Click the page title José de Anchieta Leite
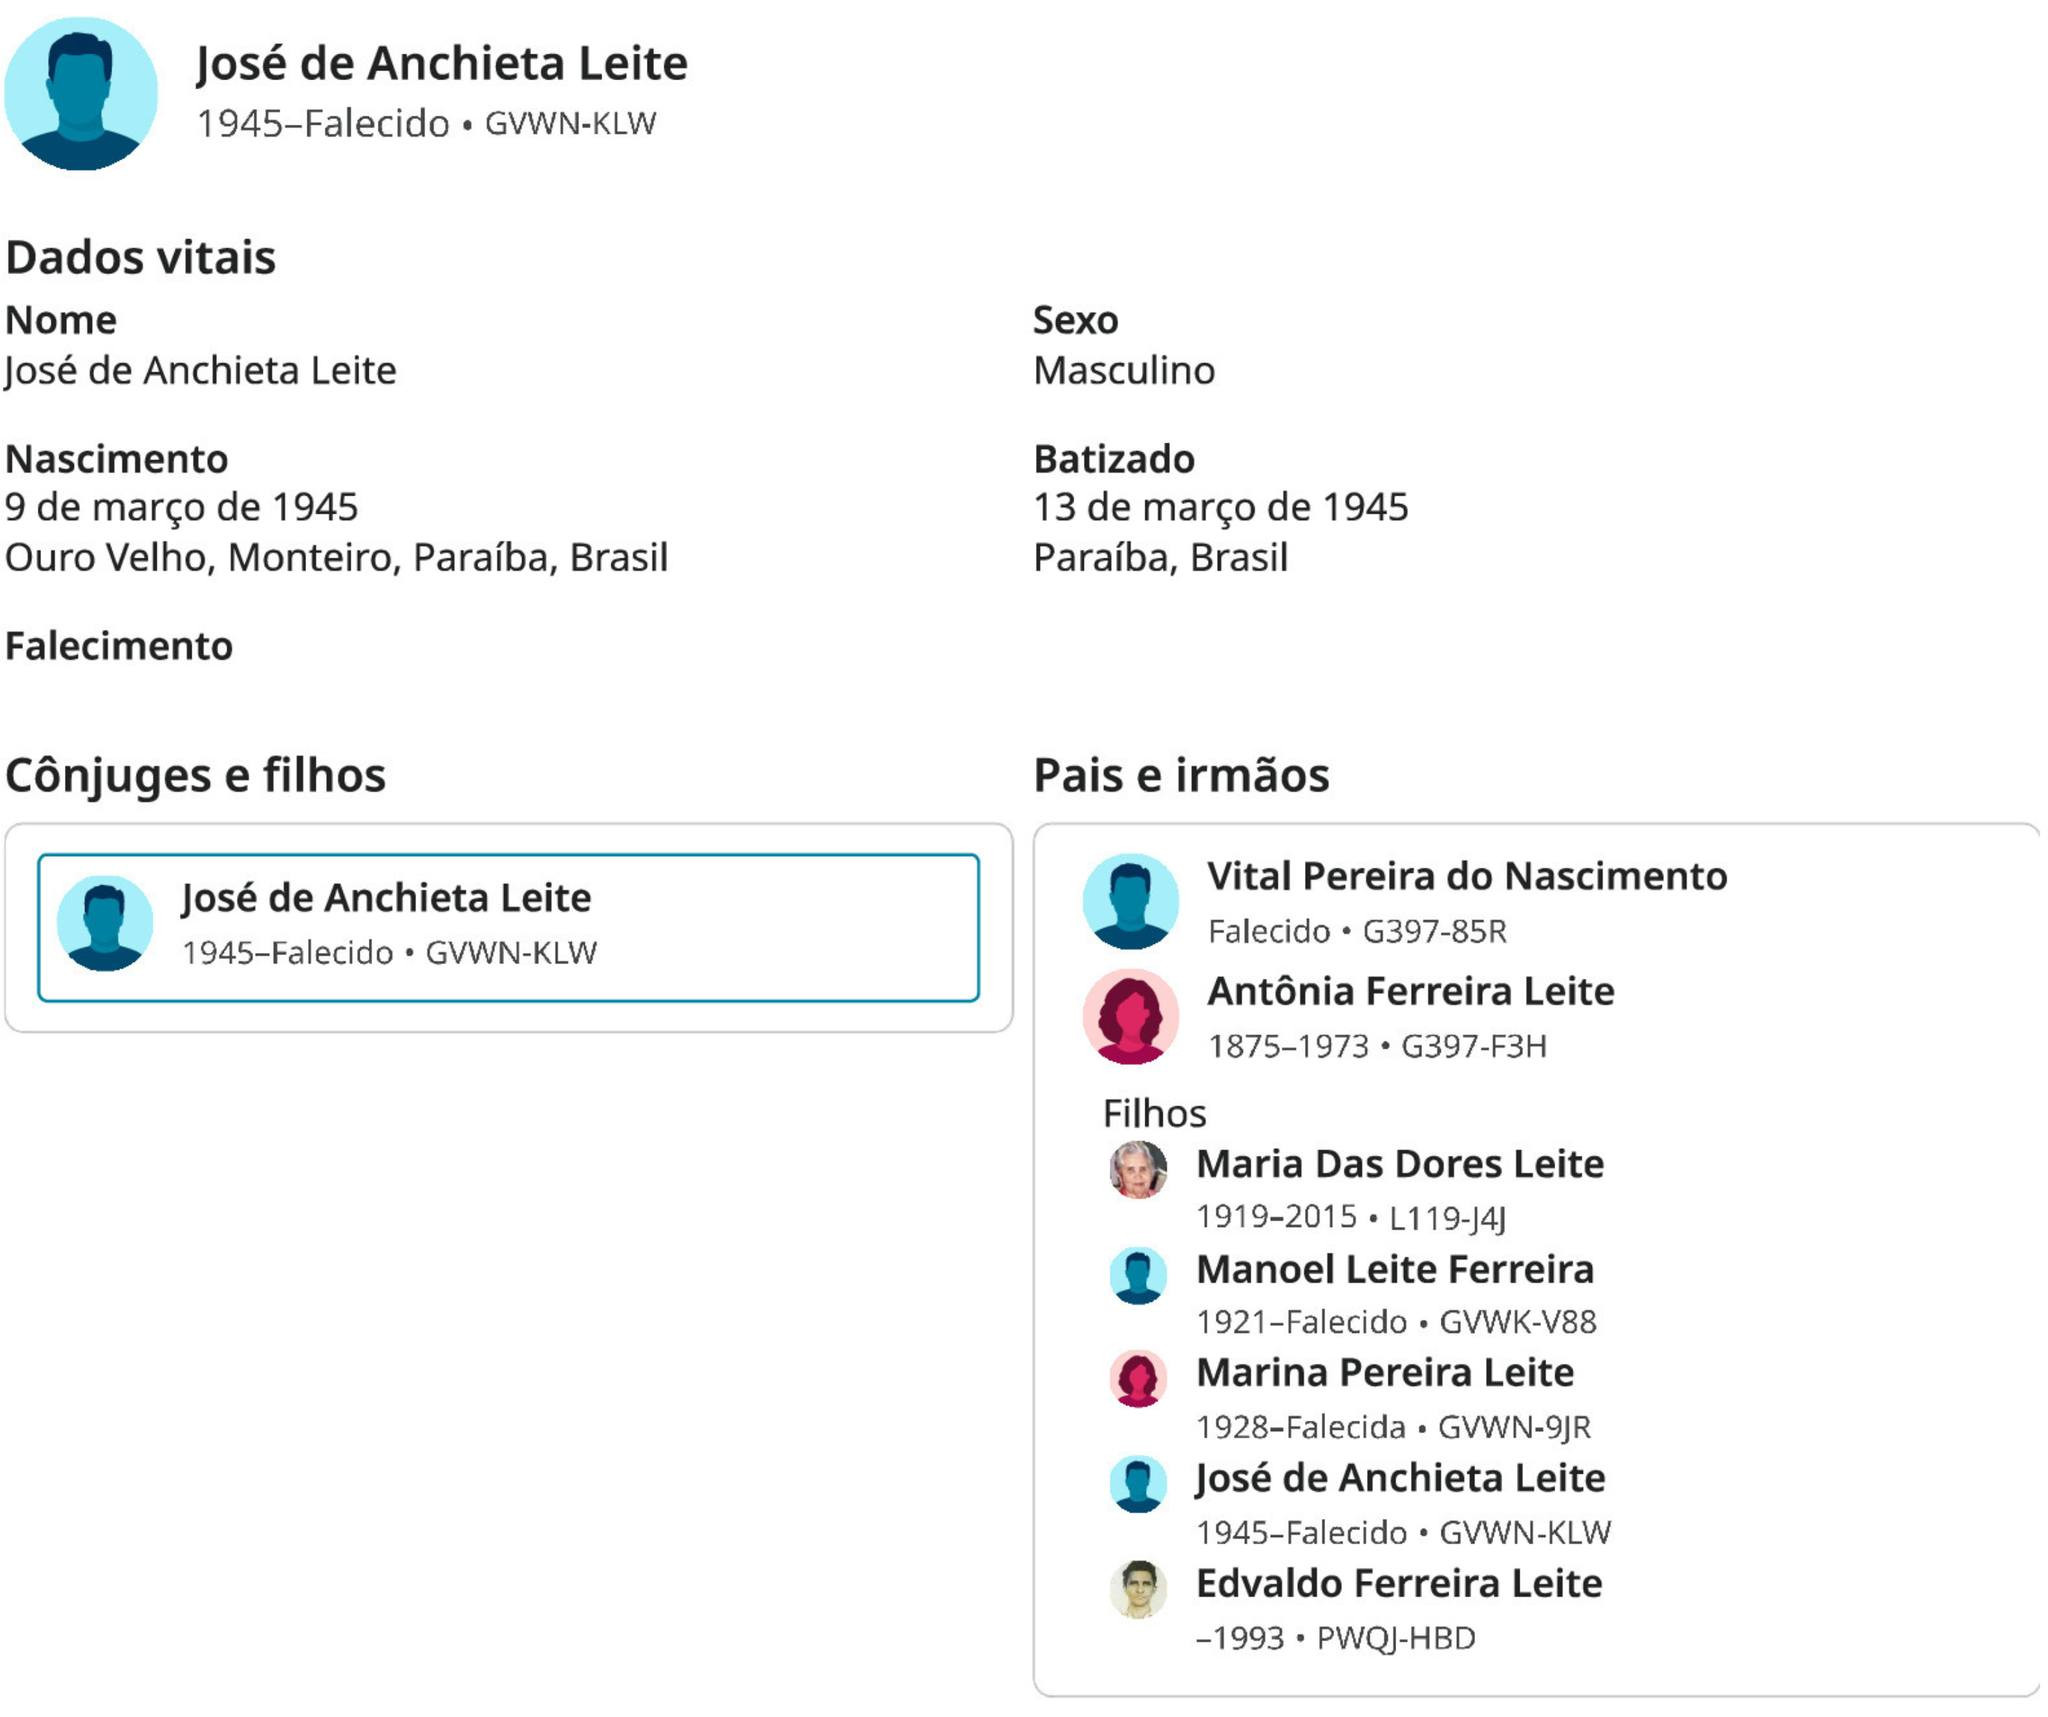 tap(441, 63)
